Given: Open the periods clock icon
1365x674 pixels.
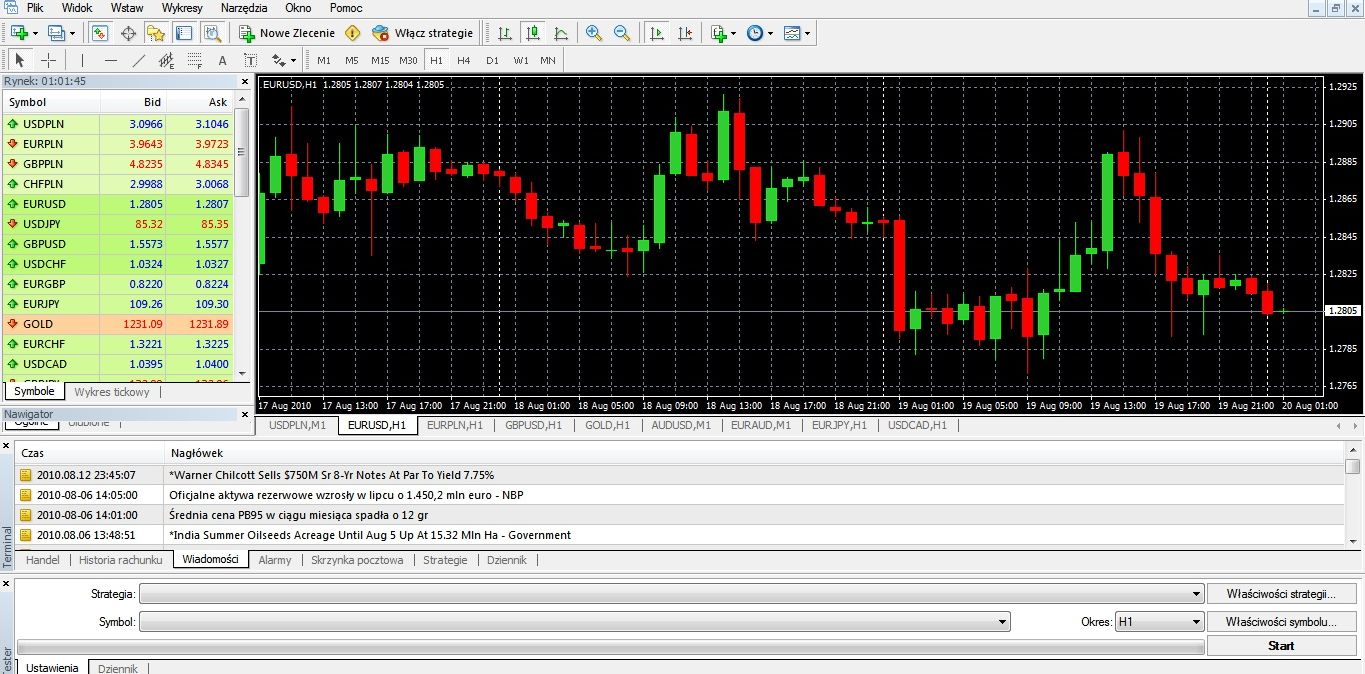Looking at the screenshot, I should pyautogui.click(x=757, y=33).
